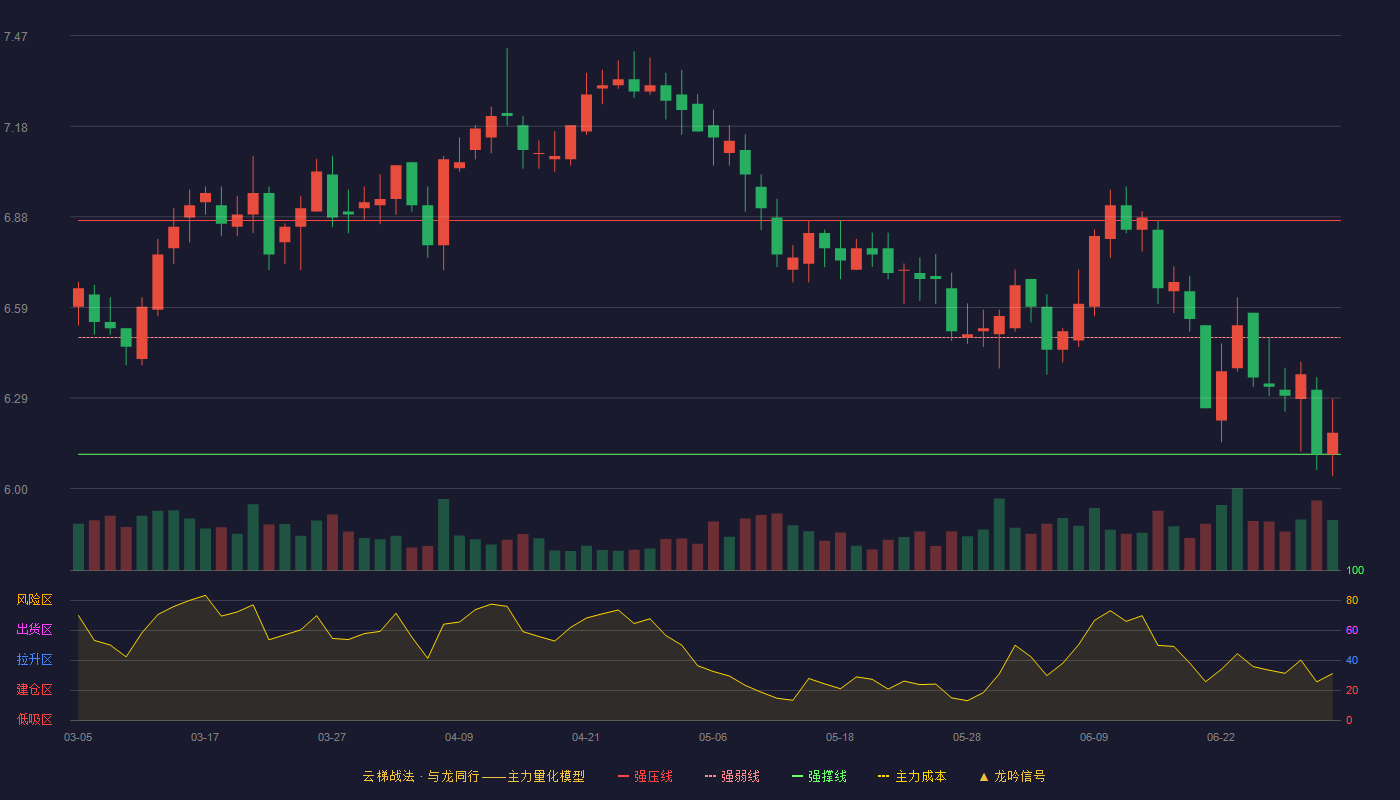Click the 6.00 price axis label
Viewport: 1400px width, 800px height.
coord(16,490)
